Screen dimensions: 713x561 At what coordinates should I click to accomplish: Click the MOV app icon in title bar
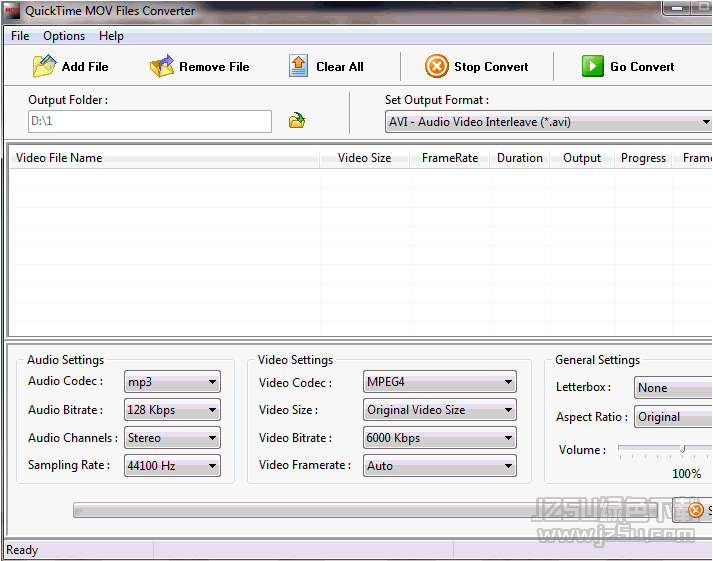pyautogui.click(x=12, y=10)
